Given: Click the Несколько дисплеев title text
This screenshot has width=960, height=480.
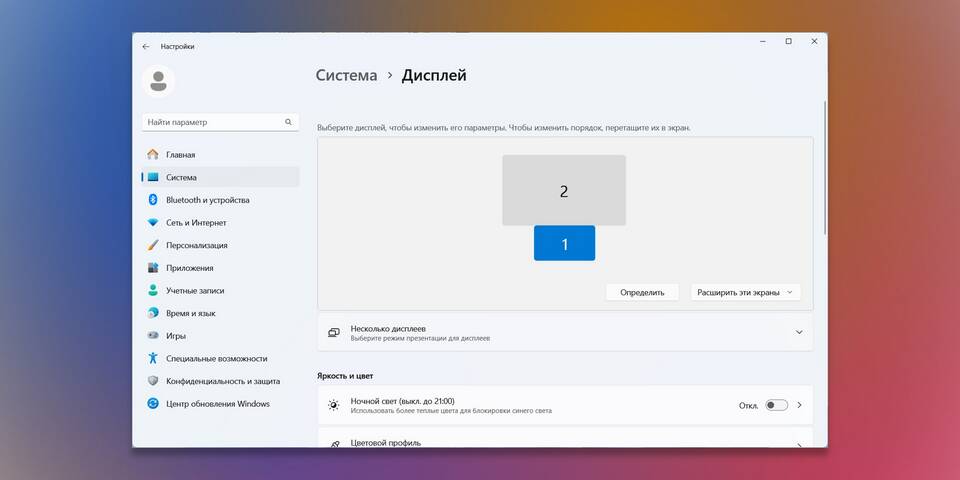Looking at the screenshot, I should point(388,329).
